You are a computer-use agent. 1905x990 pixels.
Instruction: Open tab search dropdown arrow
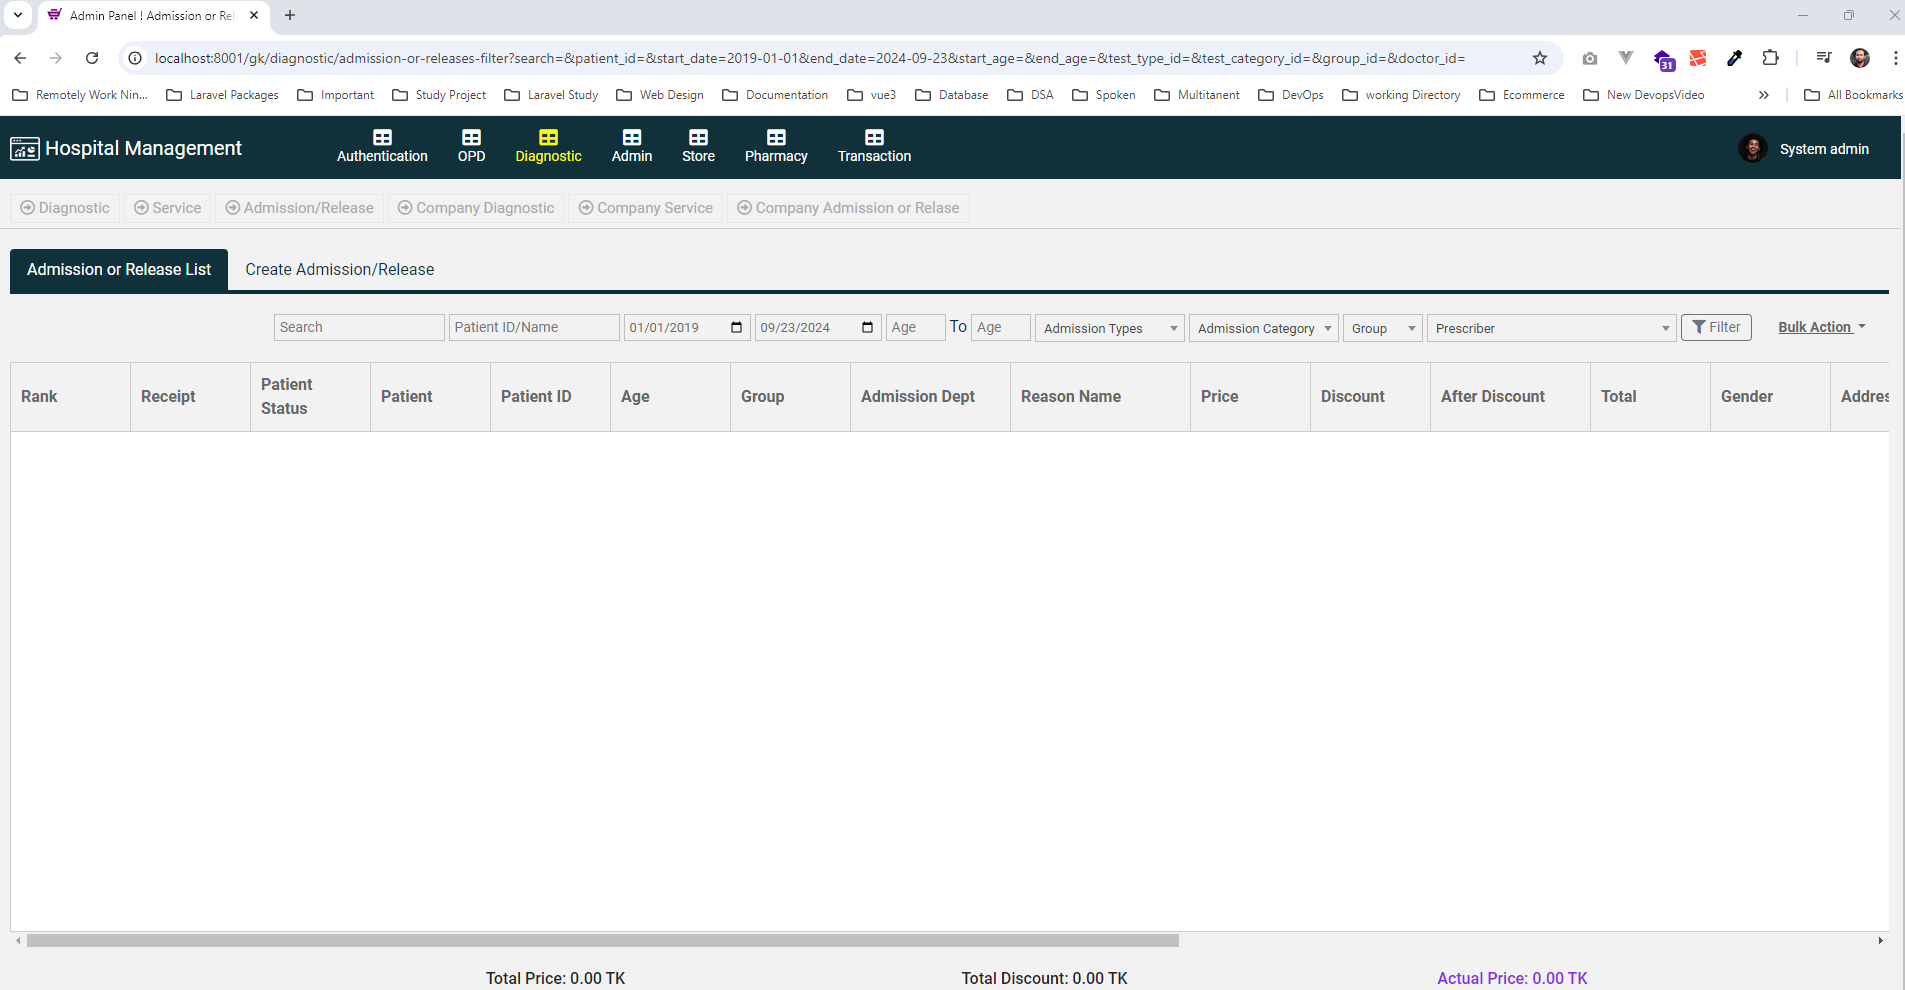[18, 15]
